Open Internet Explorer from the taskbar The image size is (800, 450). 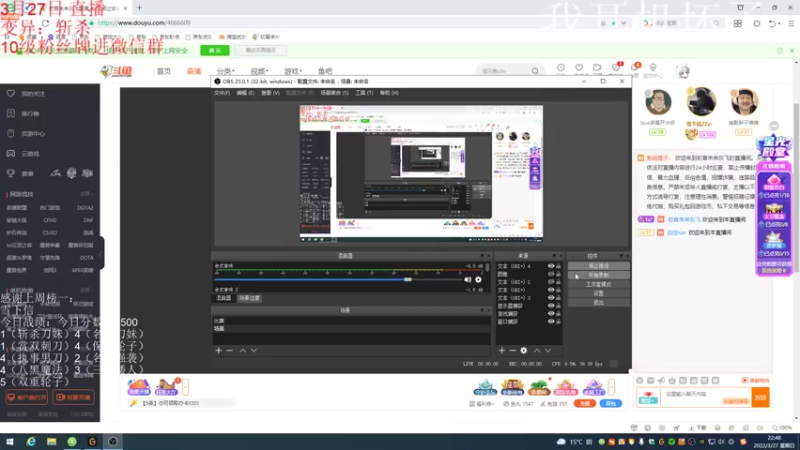(31, 442)
